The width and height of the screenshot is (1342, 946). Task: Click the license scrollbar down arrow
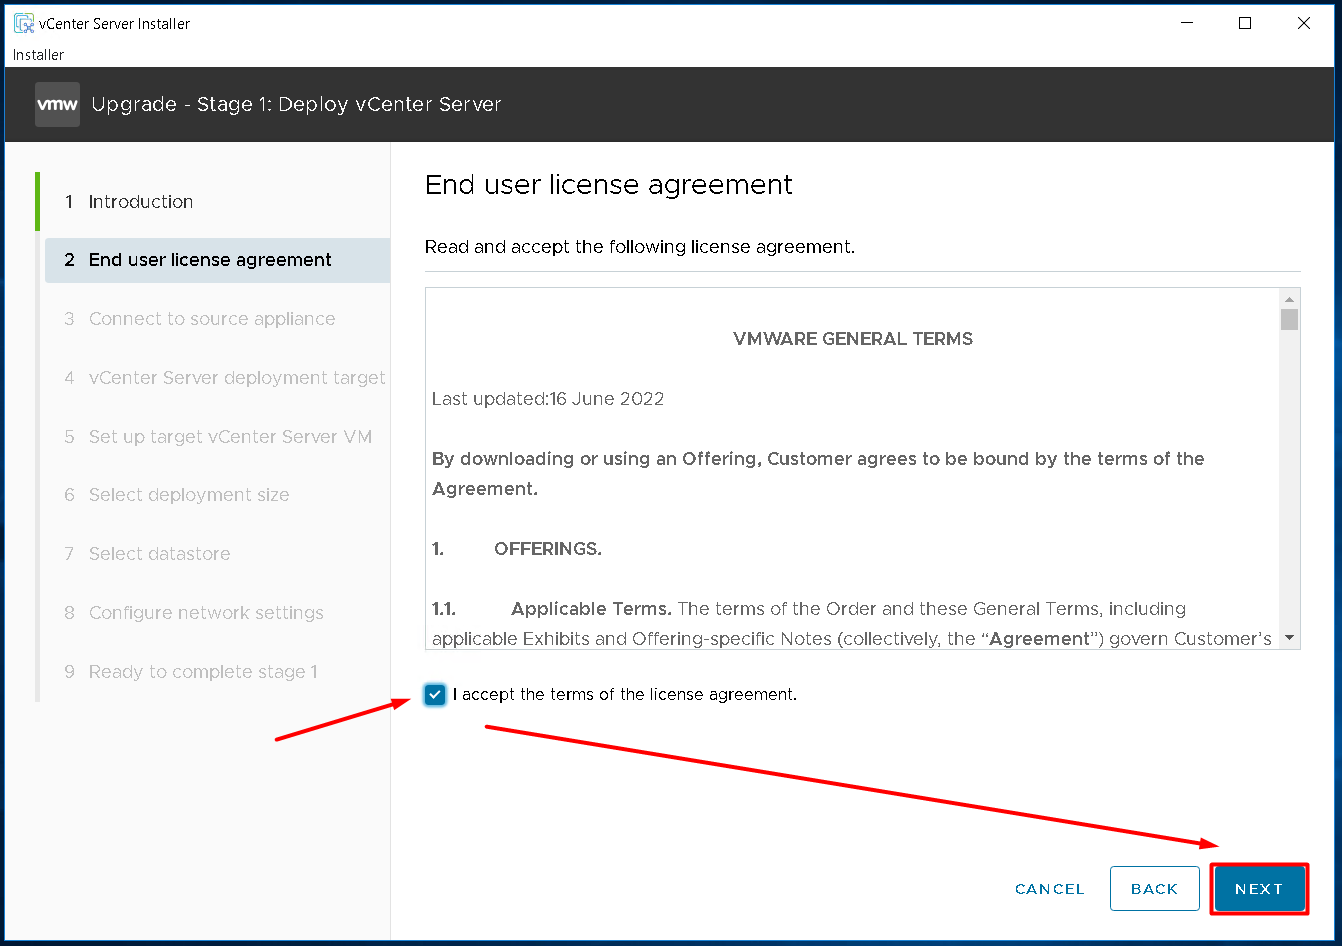(x=1289, y=638)
